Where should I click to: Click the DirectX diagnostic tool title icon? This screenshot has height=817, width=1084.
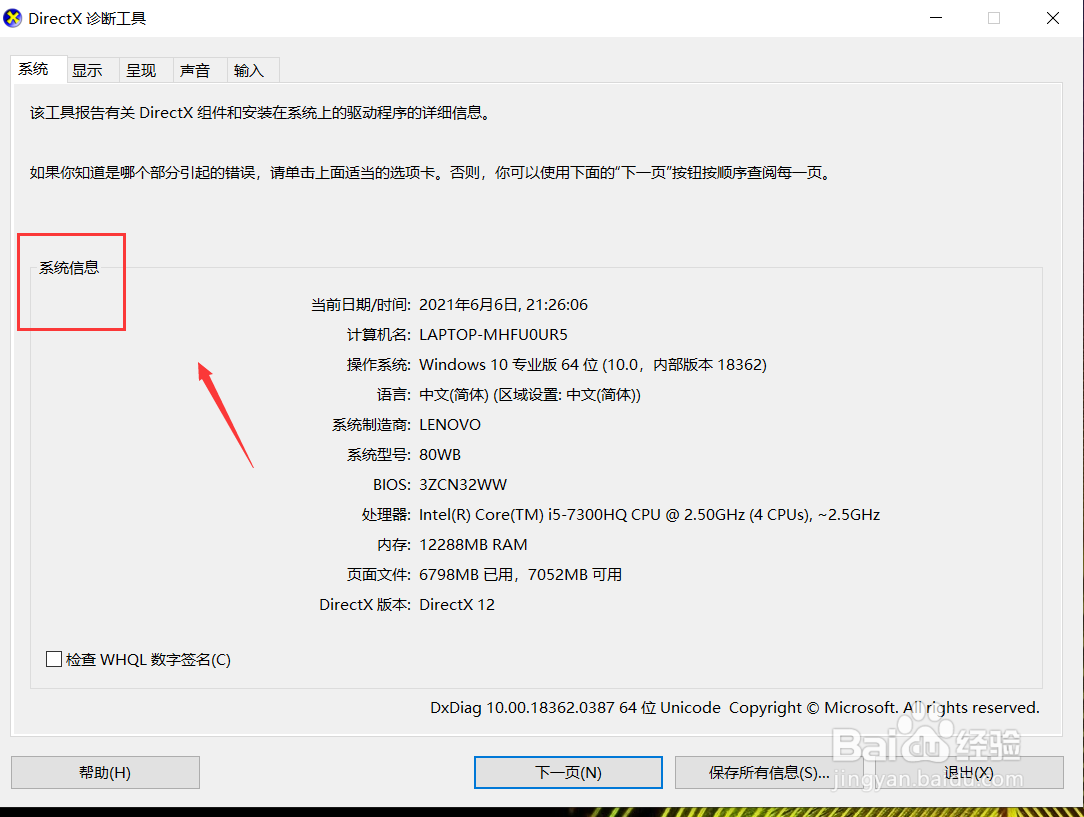(12, 18)
